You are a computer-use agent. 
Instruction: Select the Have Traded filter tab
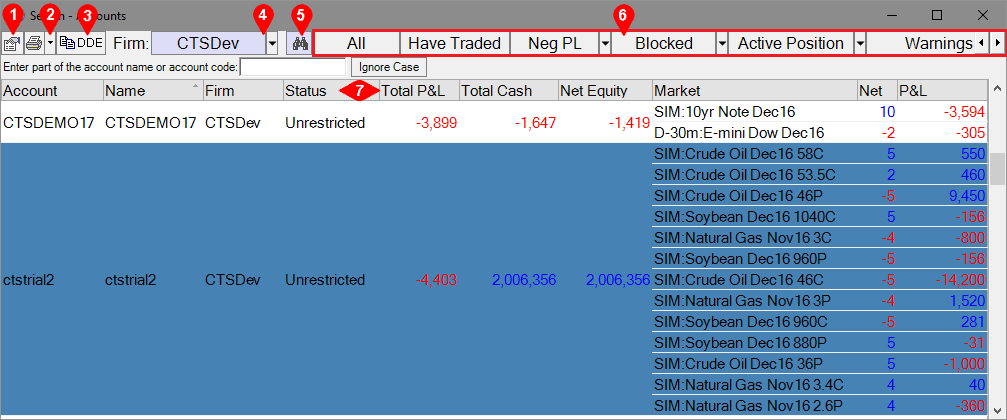click(454, 44)
